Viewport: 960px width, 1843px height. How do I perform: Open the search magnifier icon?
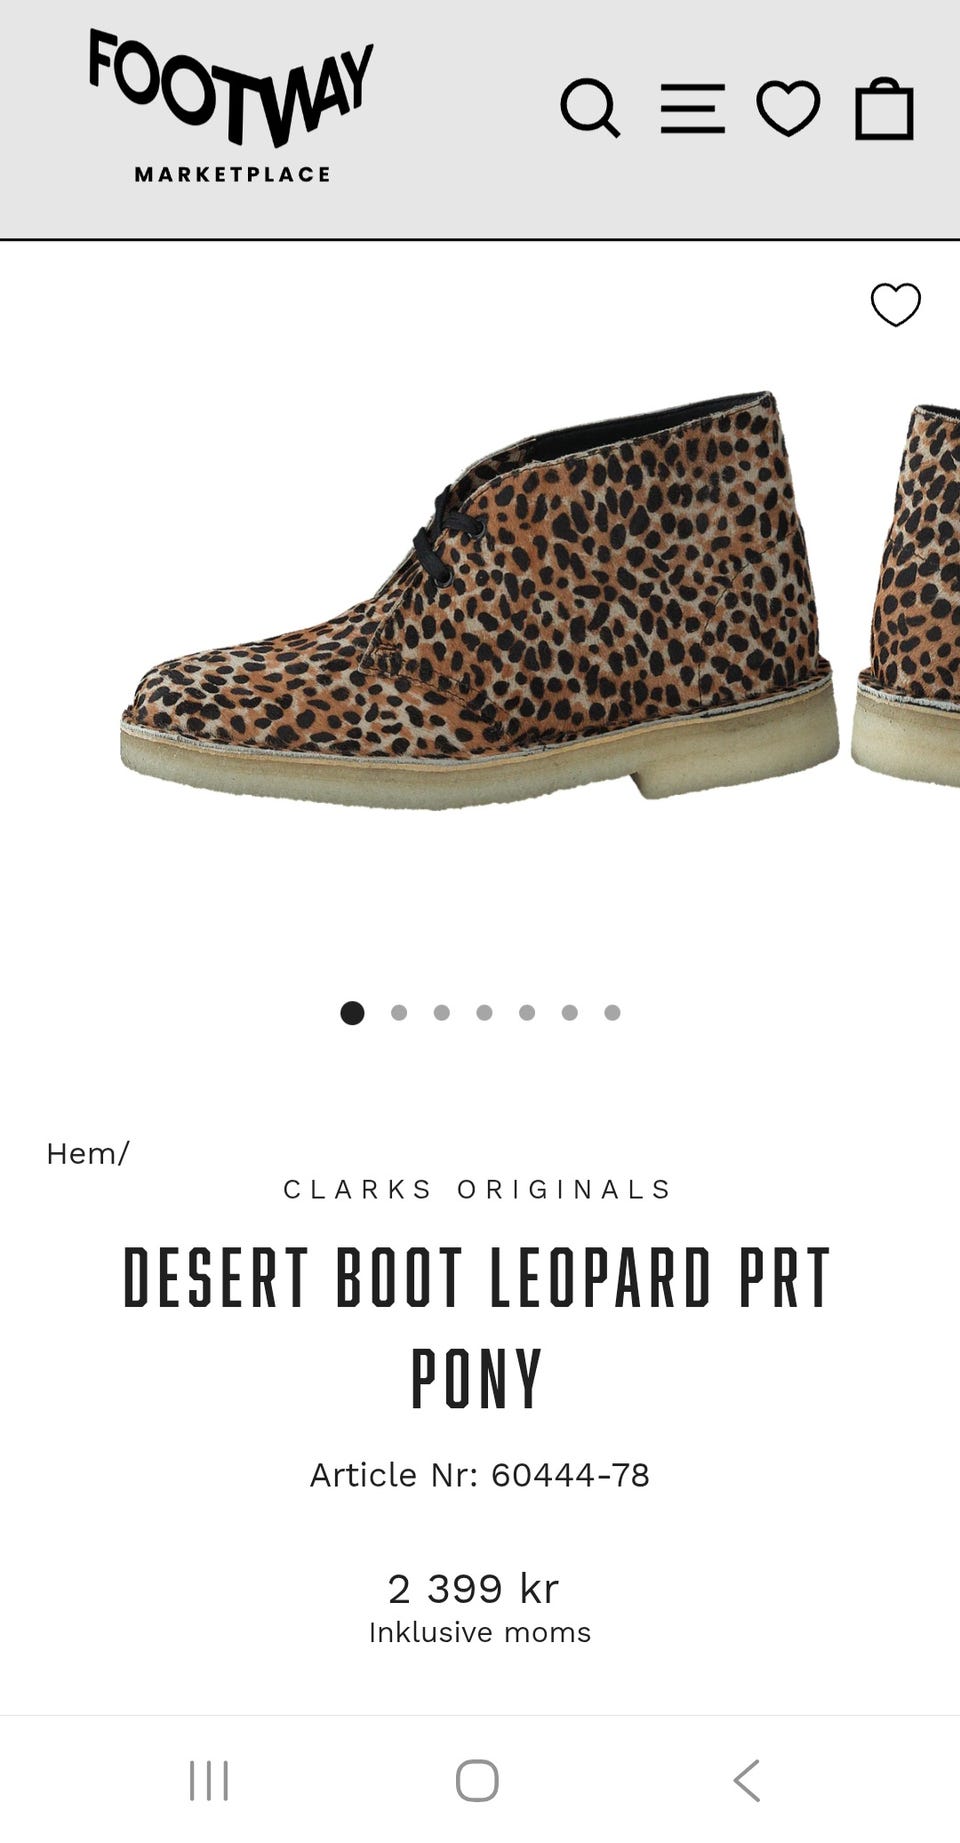pyautogui.click(x=590, y=108)
